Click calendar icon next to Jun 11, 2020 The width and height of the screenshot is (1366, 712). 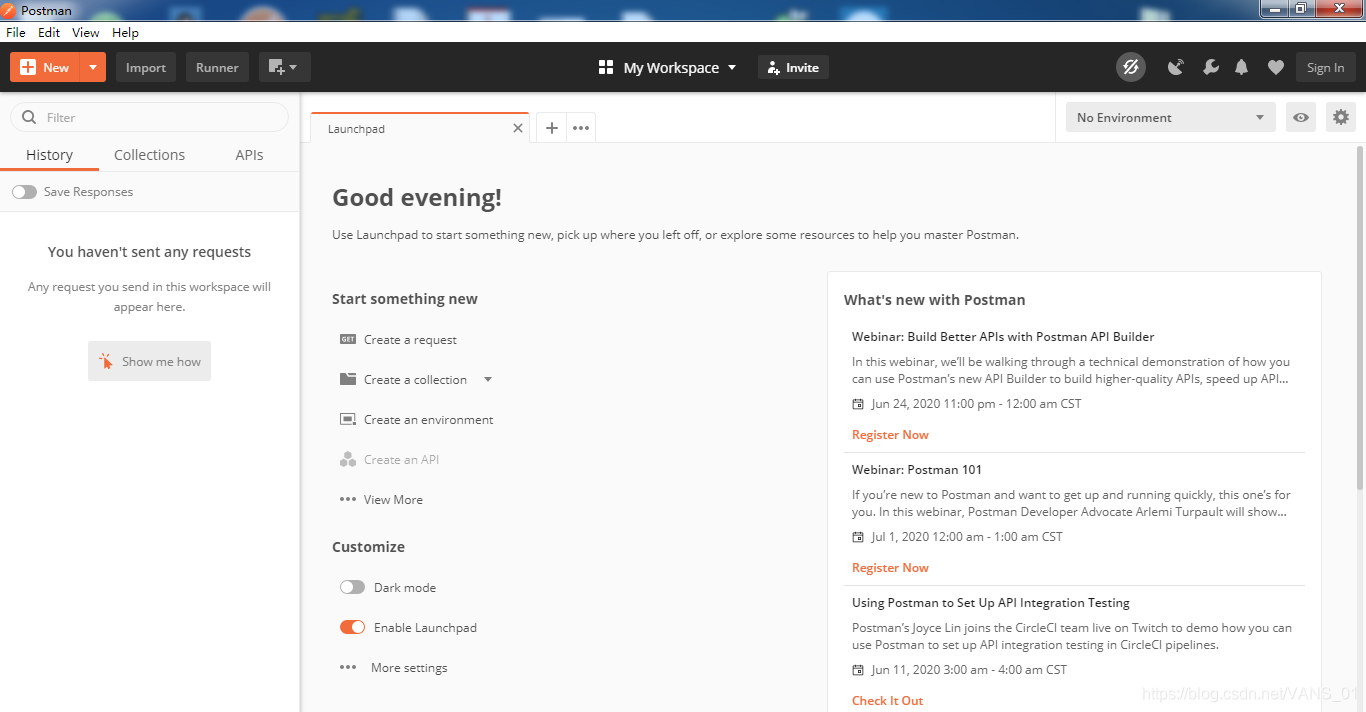(x=858, y=670)
